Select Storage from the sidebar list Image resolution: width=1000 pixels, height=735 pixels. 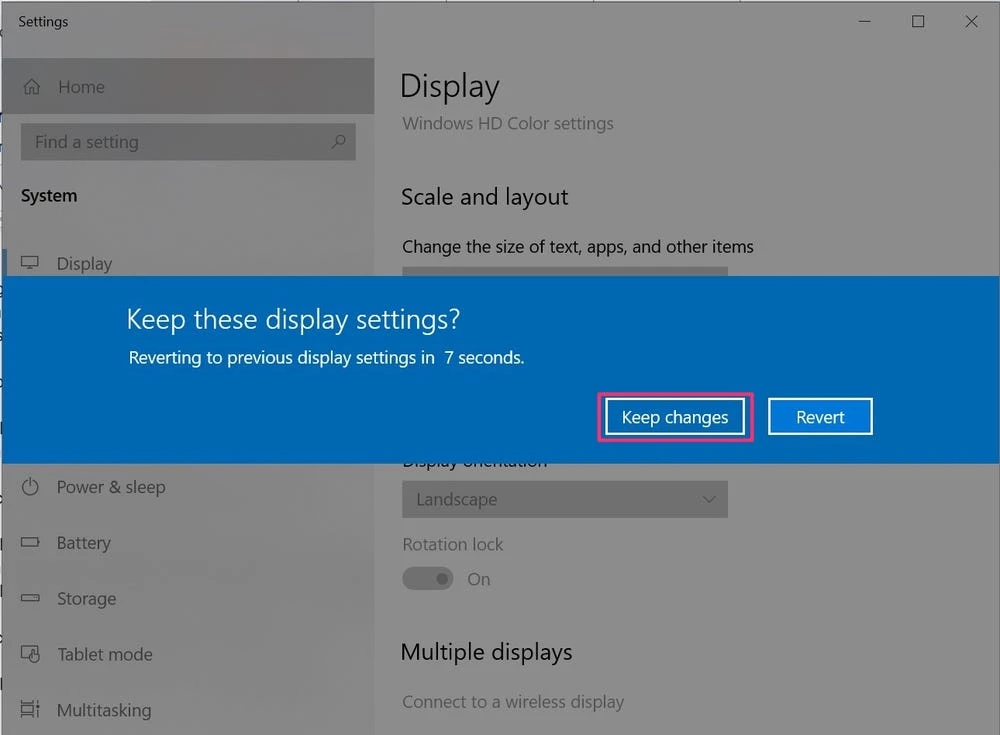[x=86, y=599]
